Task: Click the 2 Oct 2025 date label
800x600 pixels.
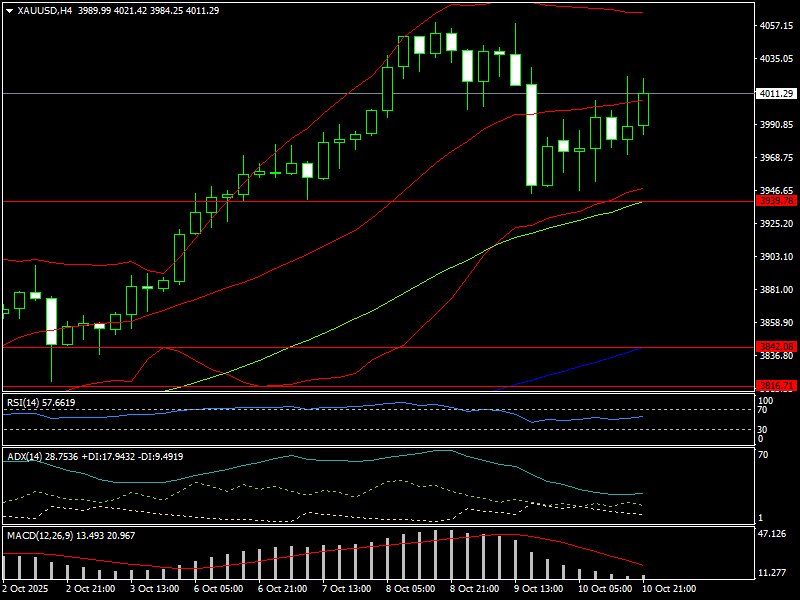Action: pos(25,590)
